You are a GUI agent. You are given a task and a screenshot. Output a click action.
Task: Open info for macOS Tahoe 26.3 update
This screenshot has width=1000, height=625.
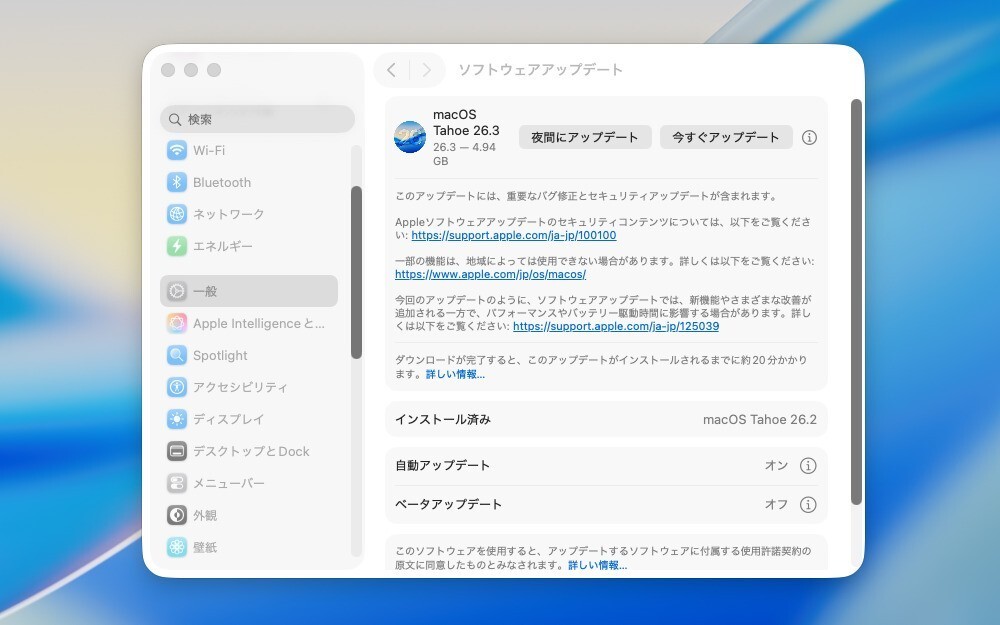pos(809,137)
